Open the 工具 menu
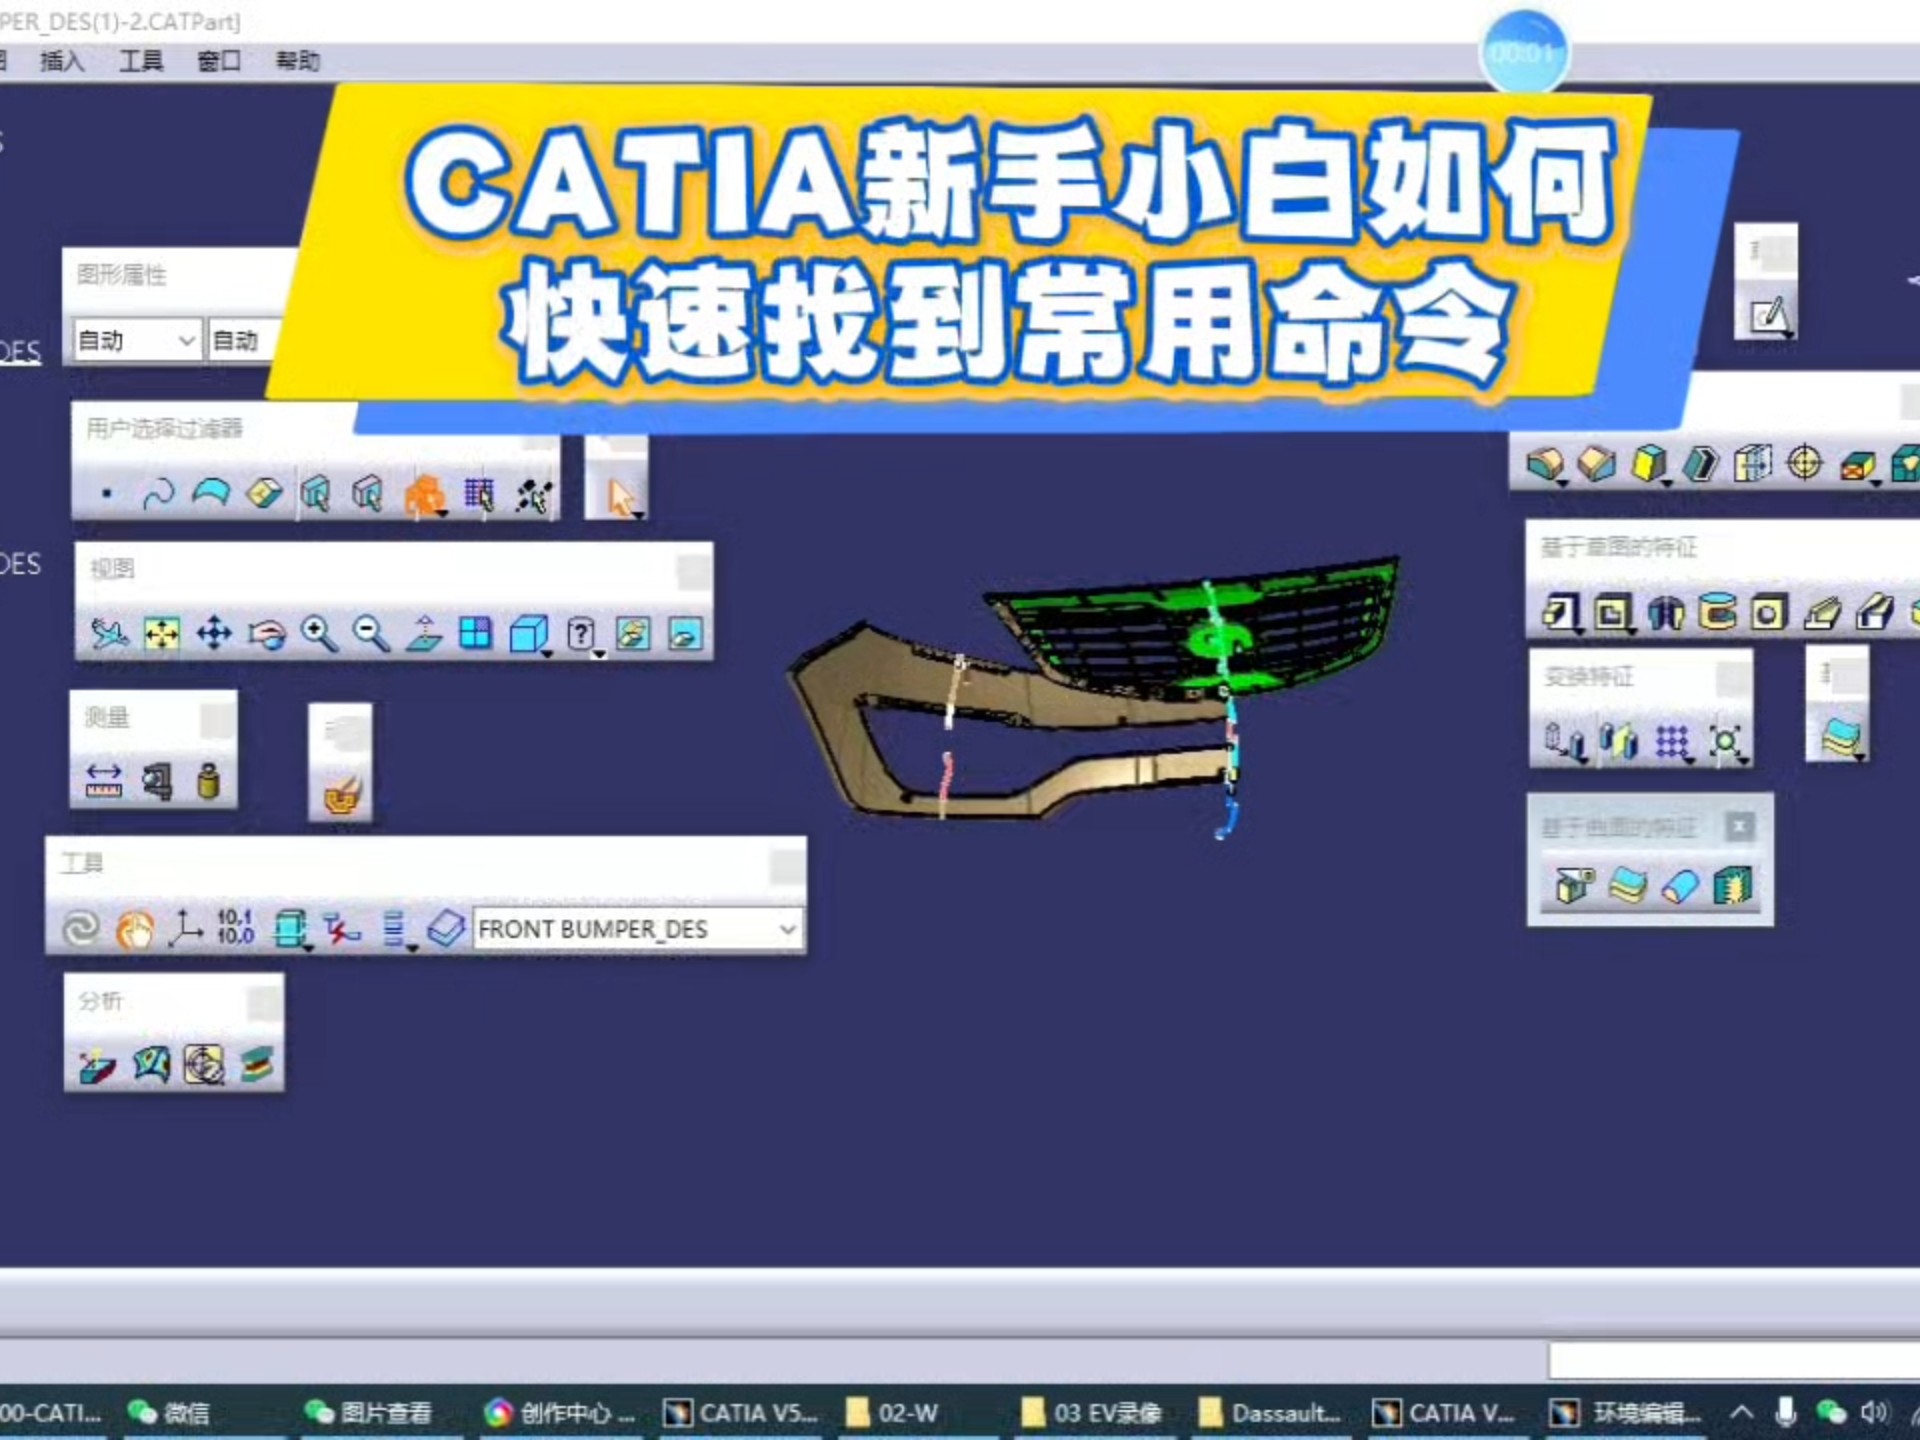This screenshot has width=1920, height=1440. pyautogui.click(x=141, y=61)
